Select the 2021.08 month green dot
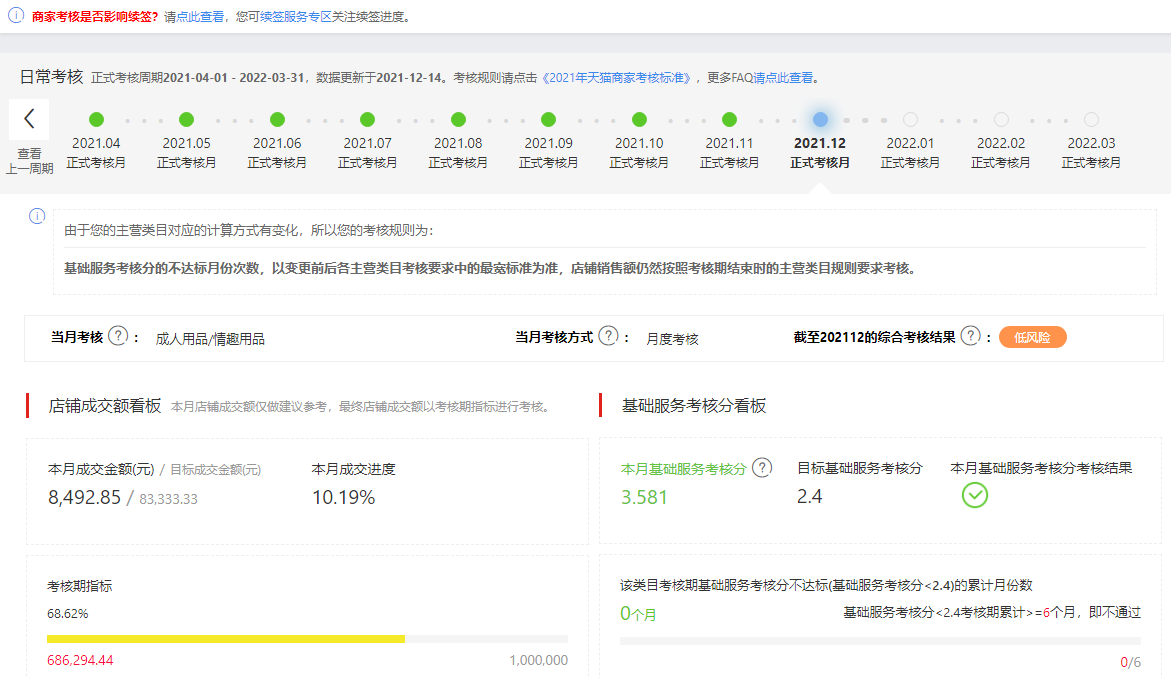Screen dimensions: 1171x678 tap(459, 119)
